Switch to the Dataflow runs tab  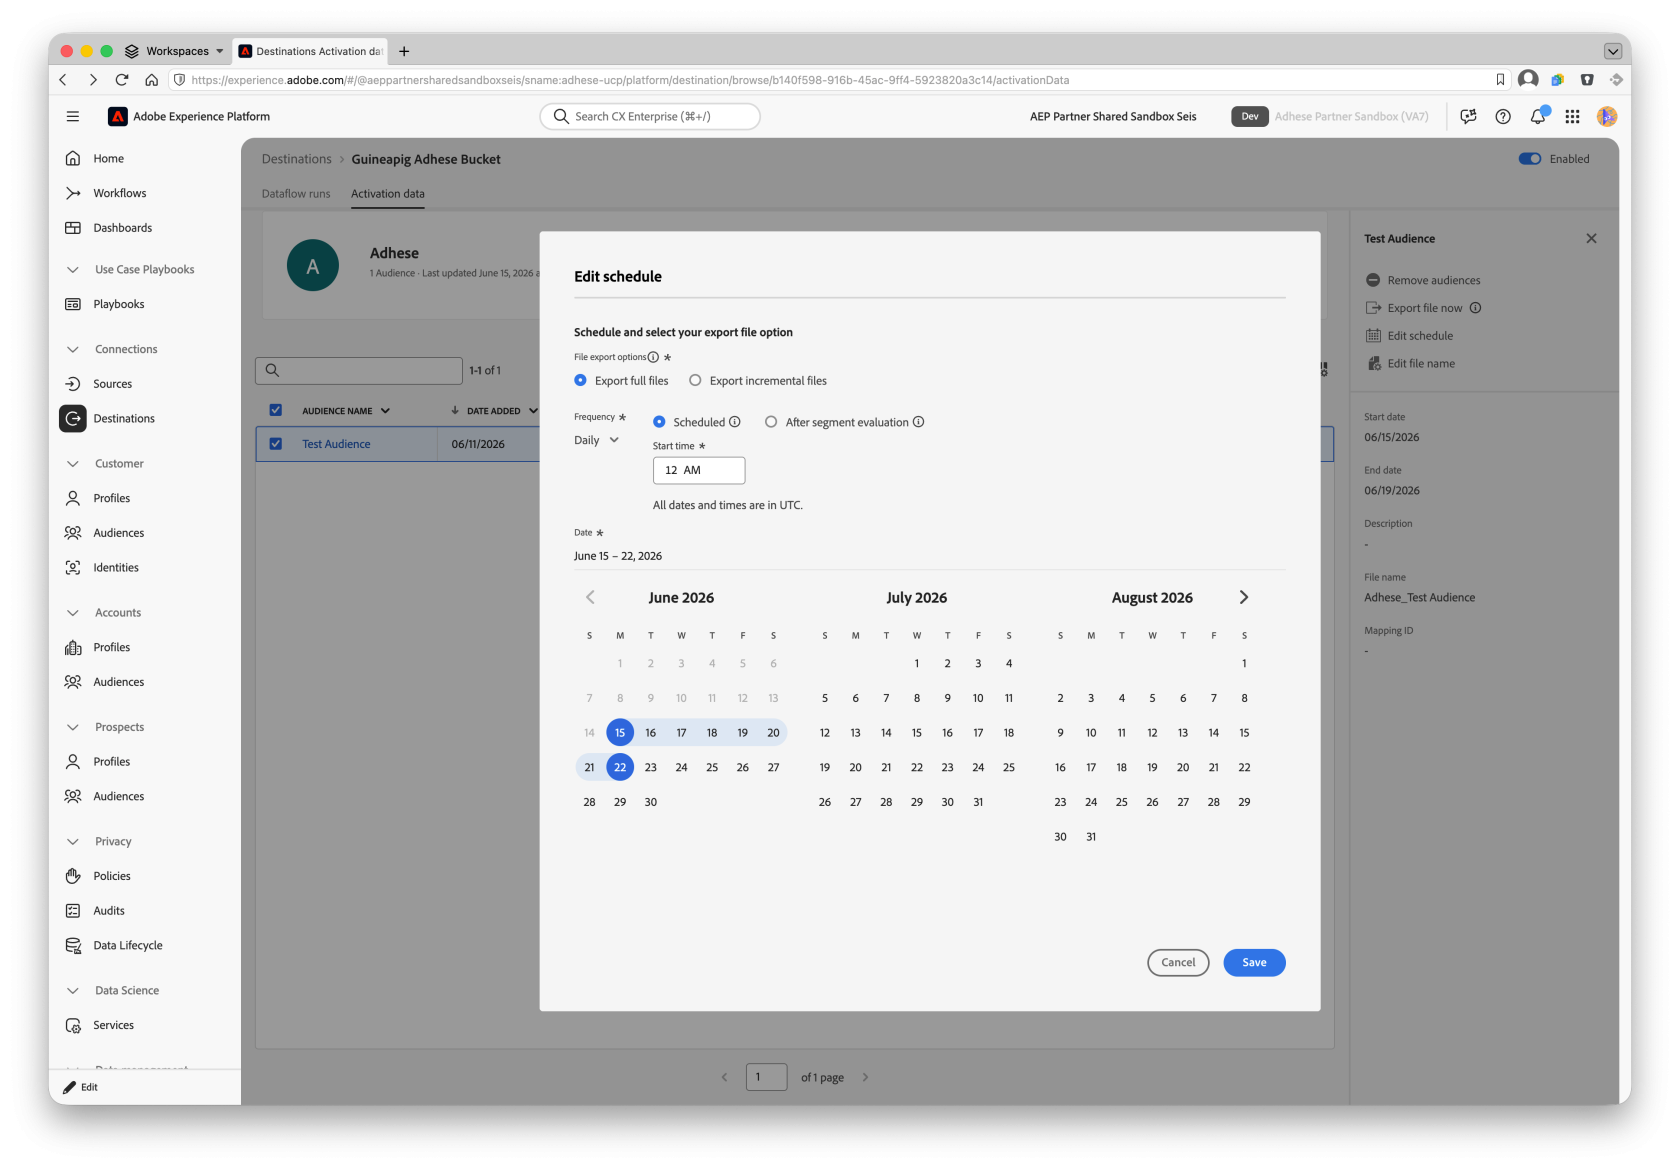296,194
